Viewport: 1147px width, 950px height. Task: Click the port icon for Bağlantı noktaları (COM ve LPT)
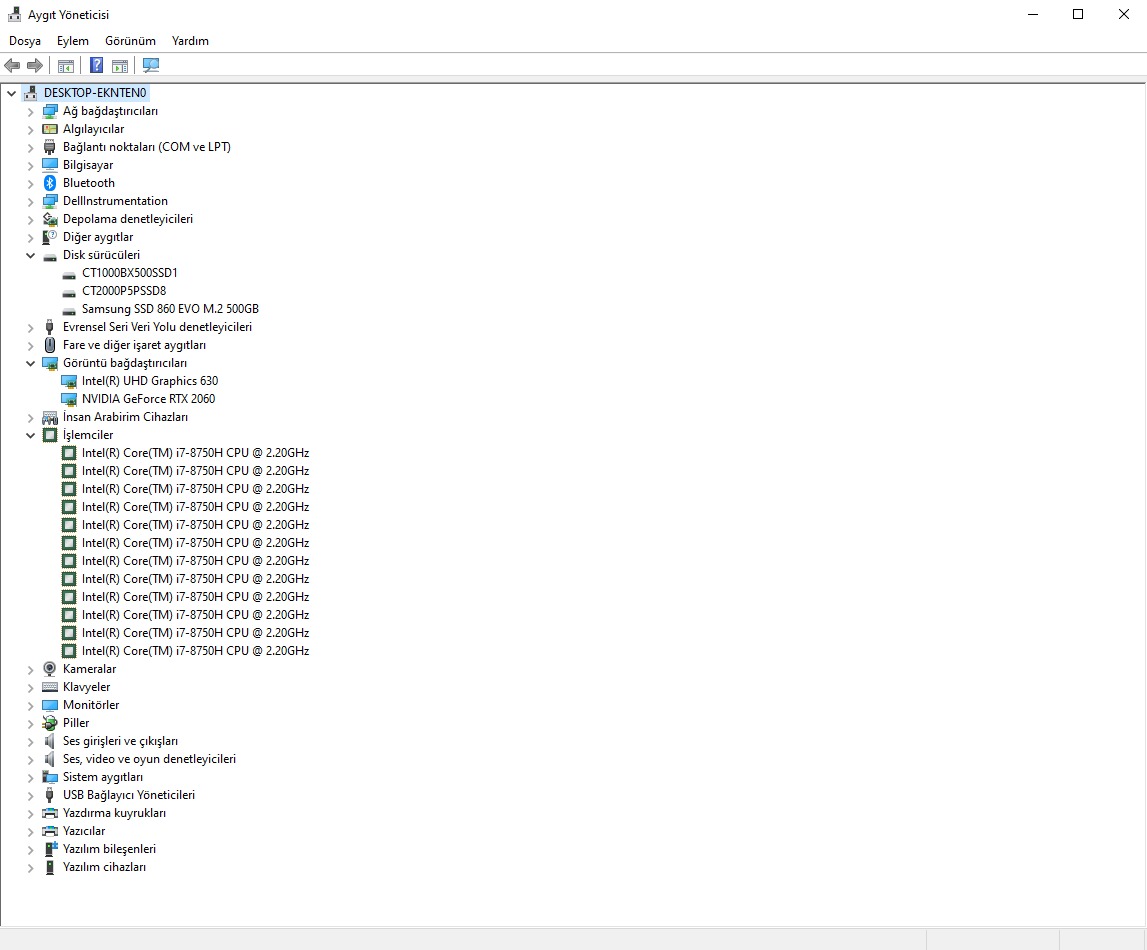pyautogui.click(x=50, y=147)
